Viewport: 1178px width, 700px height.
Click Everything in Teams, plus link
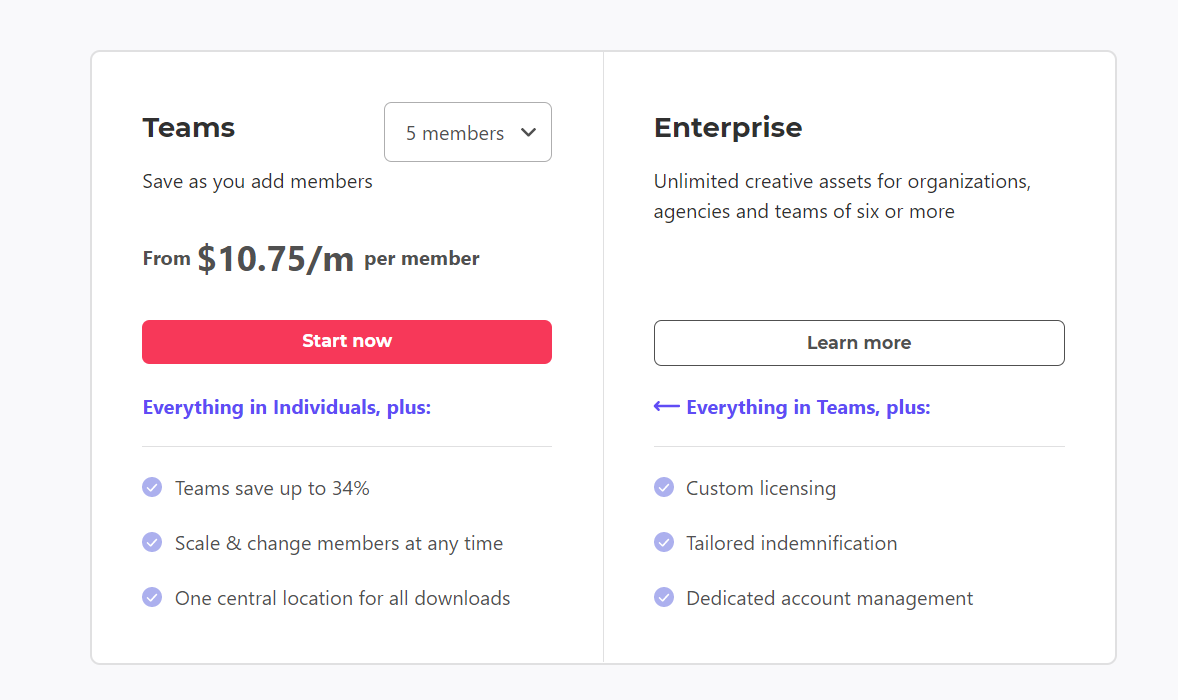[x=808, y=407]
